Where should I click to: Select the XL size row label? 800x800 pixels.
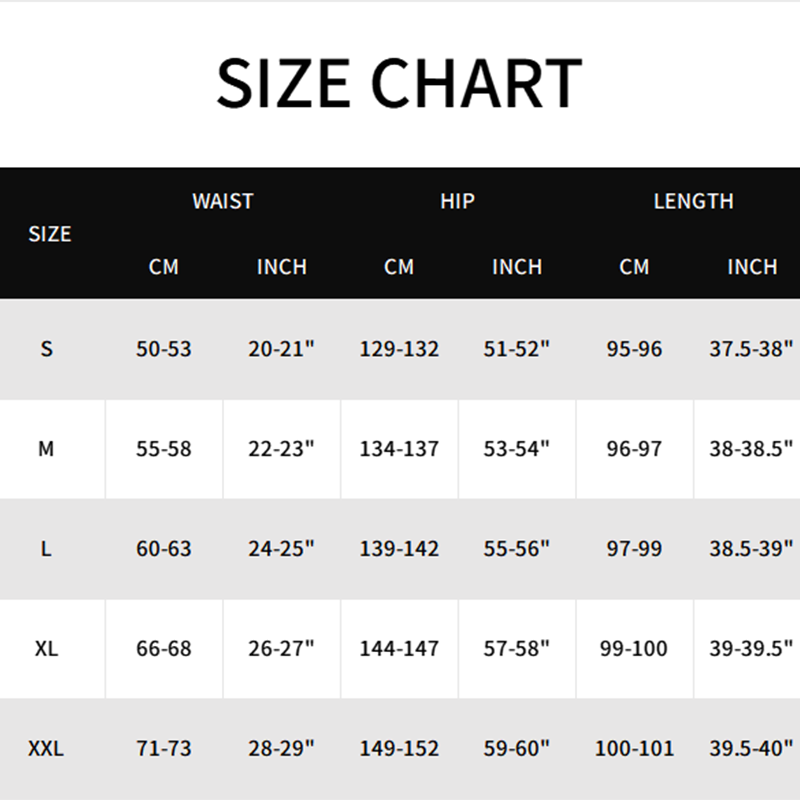point(46,648)
